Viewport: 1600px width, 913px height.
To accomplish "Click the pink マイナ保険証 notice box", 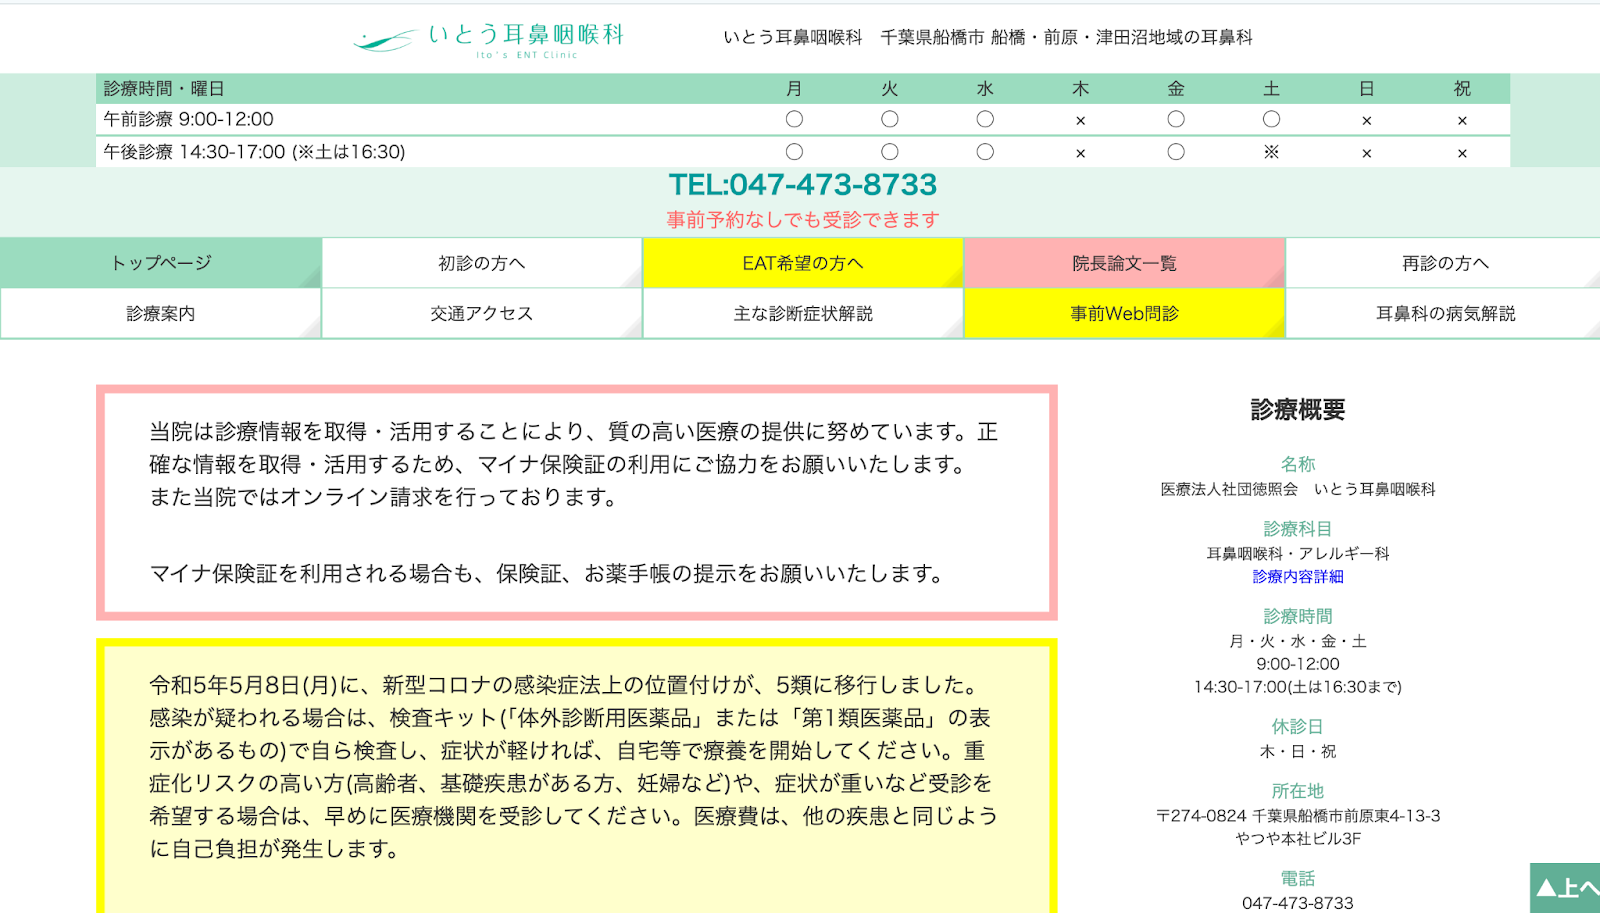I will tap(578, 500).
